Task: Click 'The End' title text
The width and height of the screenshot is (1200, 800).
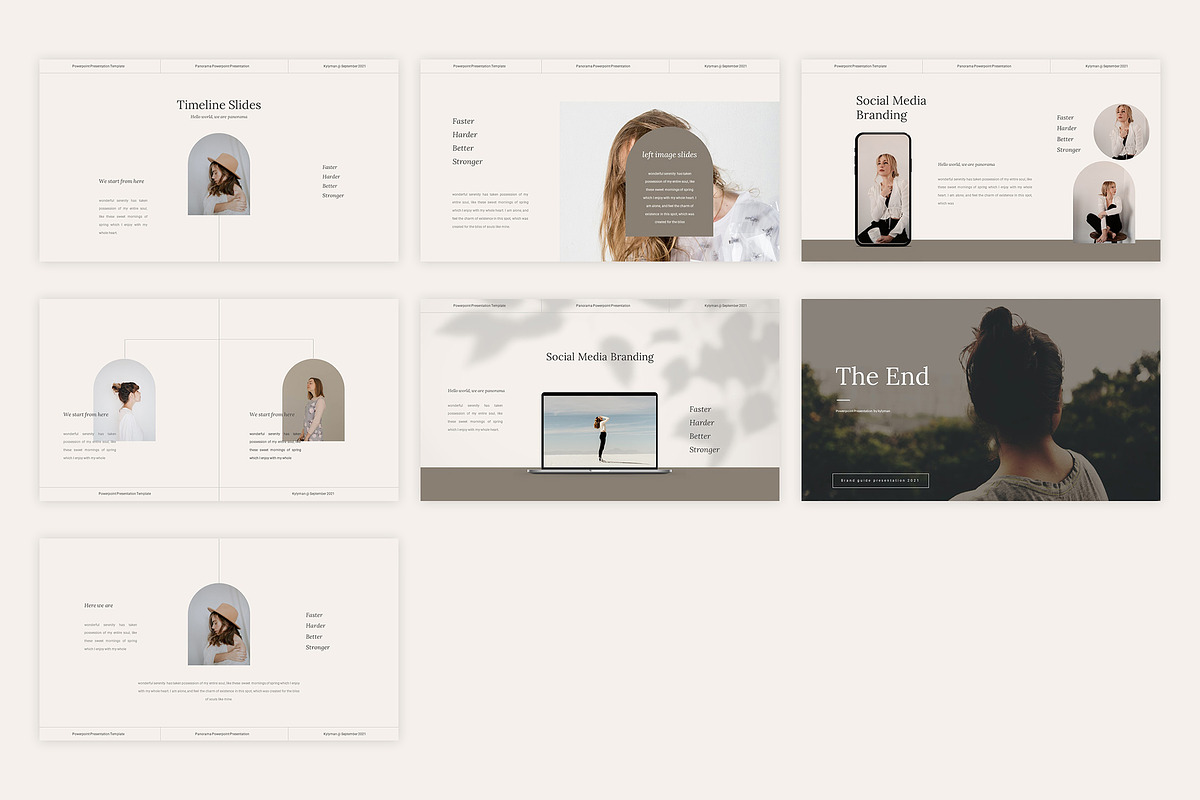Action: (x=882, y=376)
